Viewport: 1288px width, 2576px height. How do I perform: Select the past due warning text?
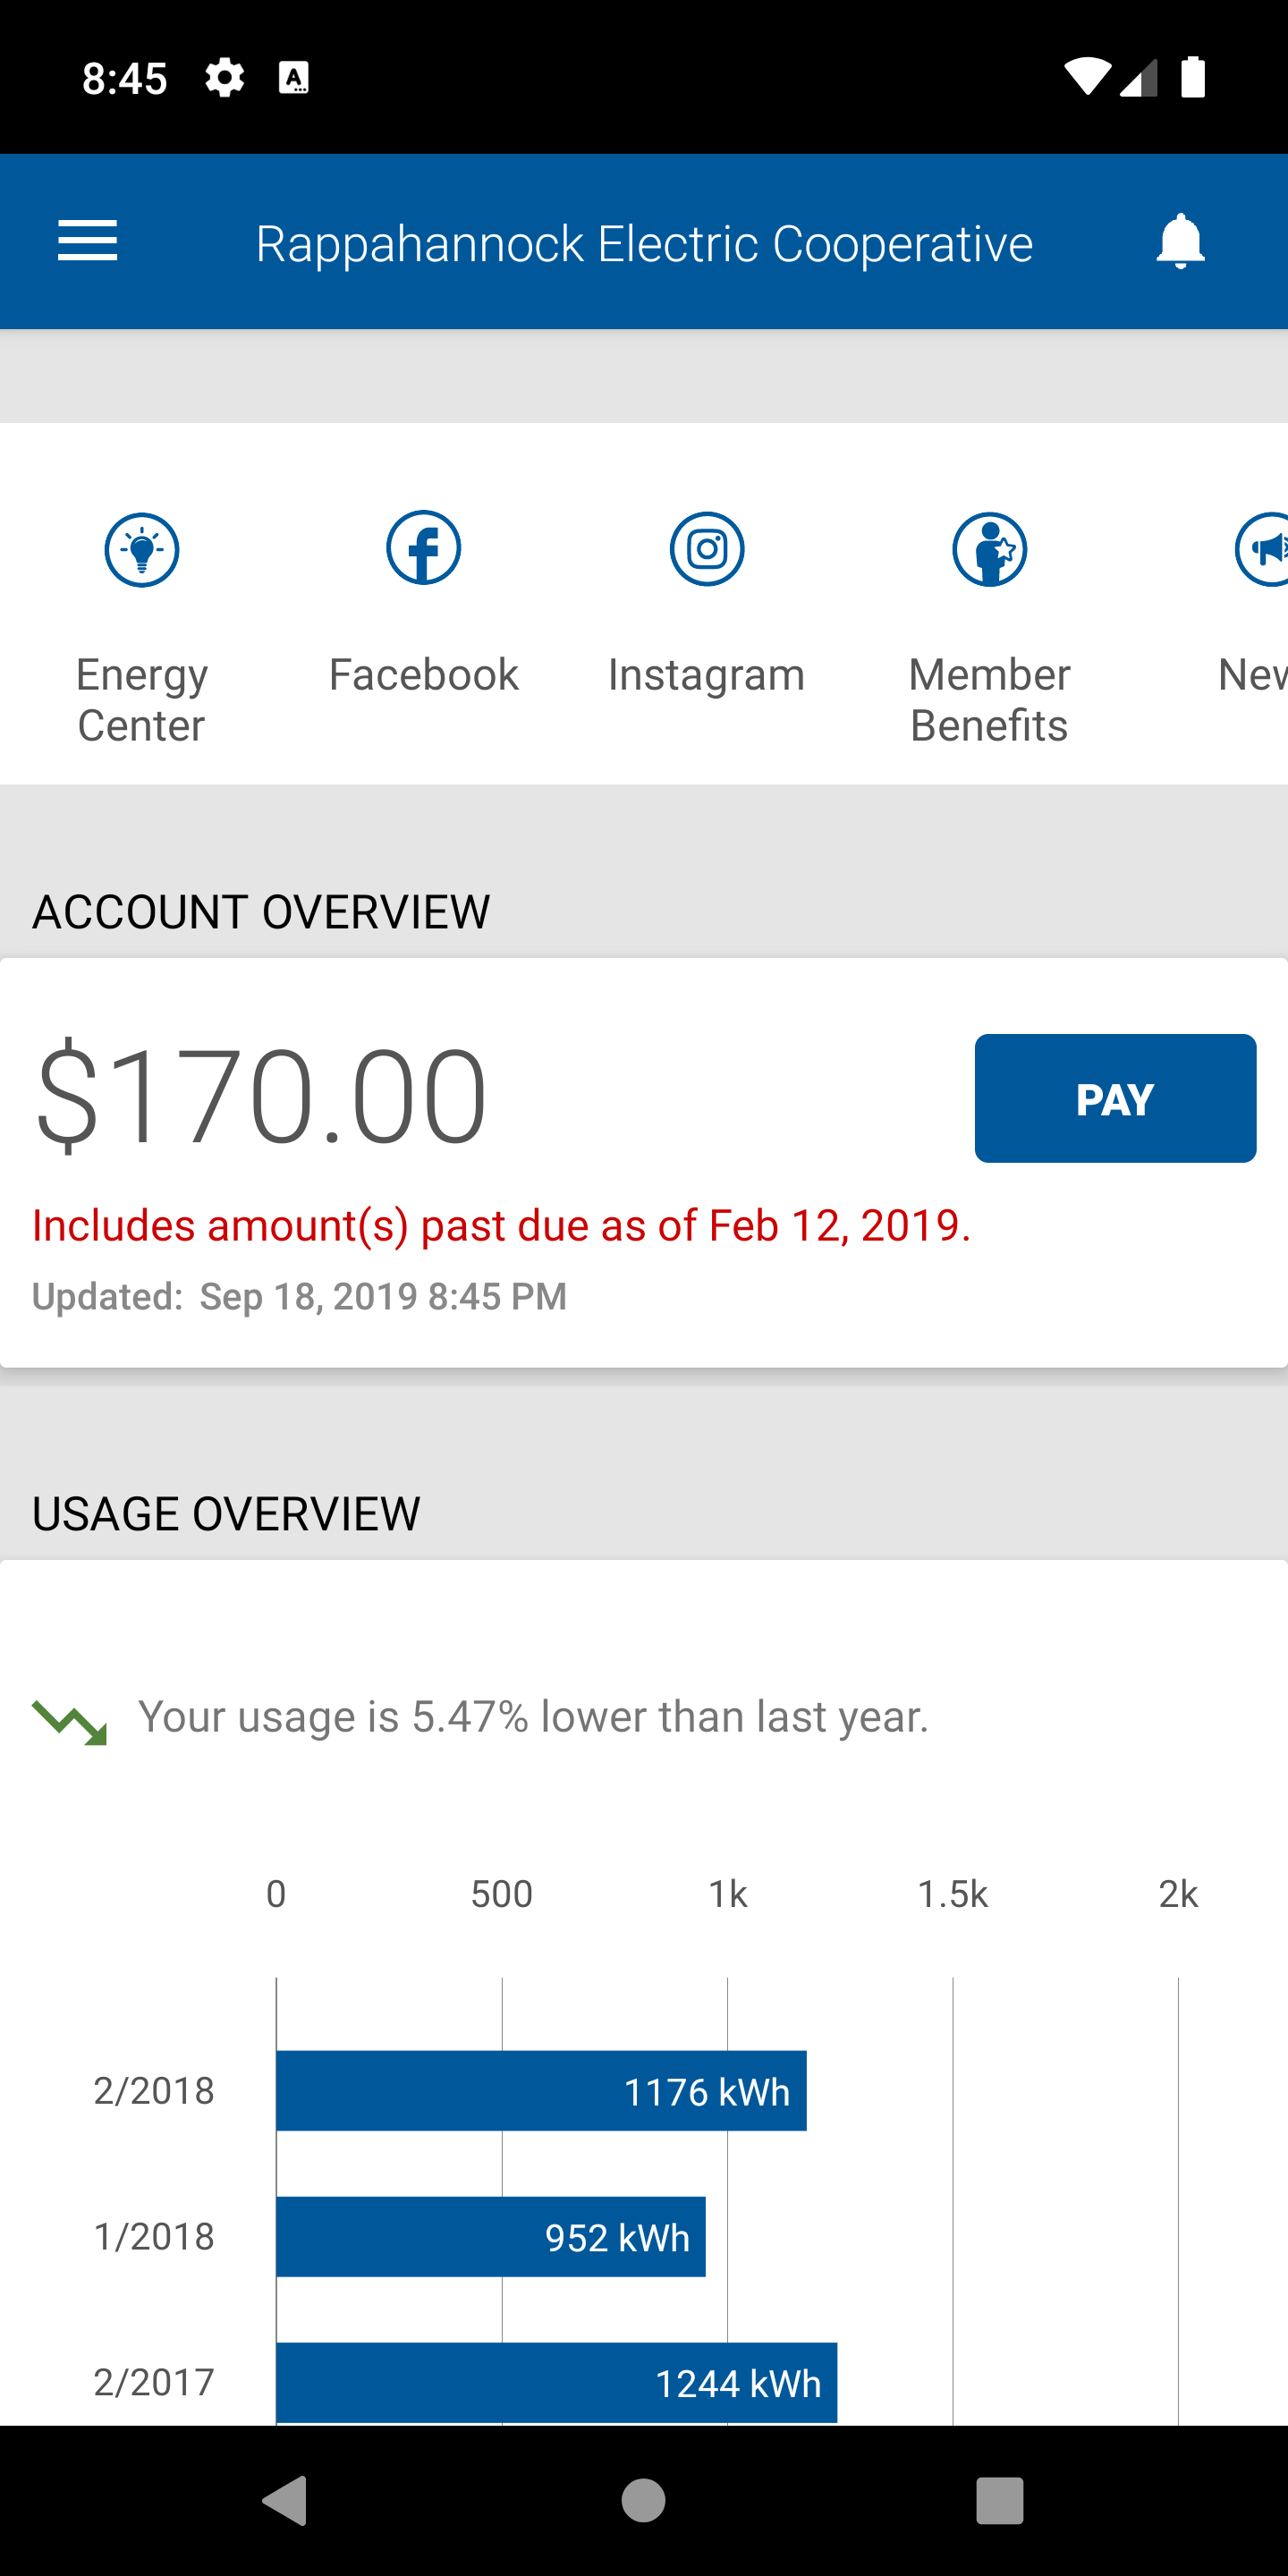pos(502,1226)
